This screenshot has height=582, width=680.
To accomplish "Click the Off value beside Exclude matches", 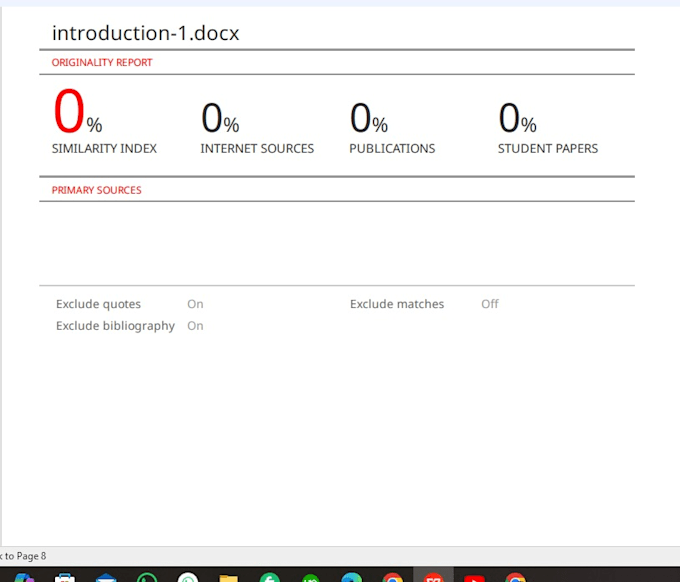I will point(490,304).
